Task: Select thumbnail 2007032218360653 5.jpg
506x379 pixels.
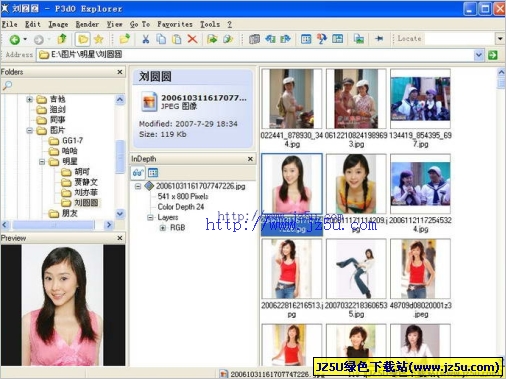Action: click(356, 269)
